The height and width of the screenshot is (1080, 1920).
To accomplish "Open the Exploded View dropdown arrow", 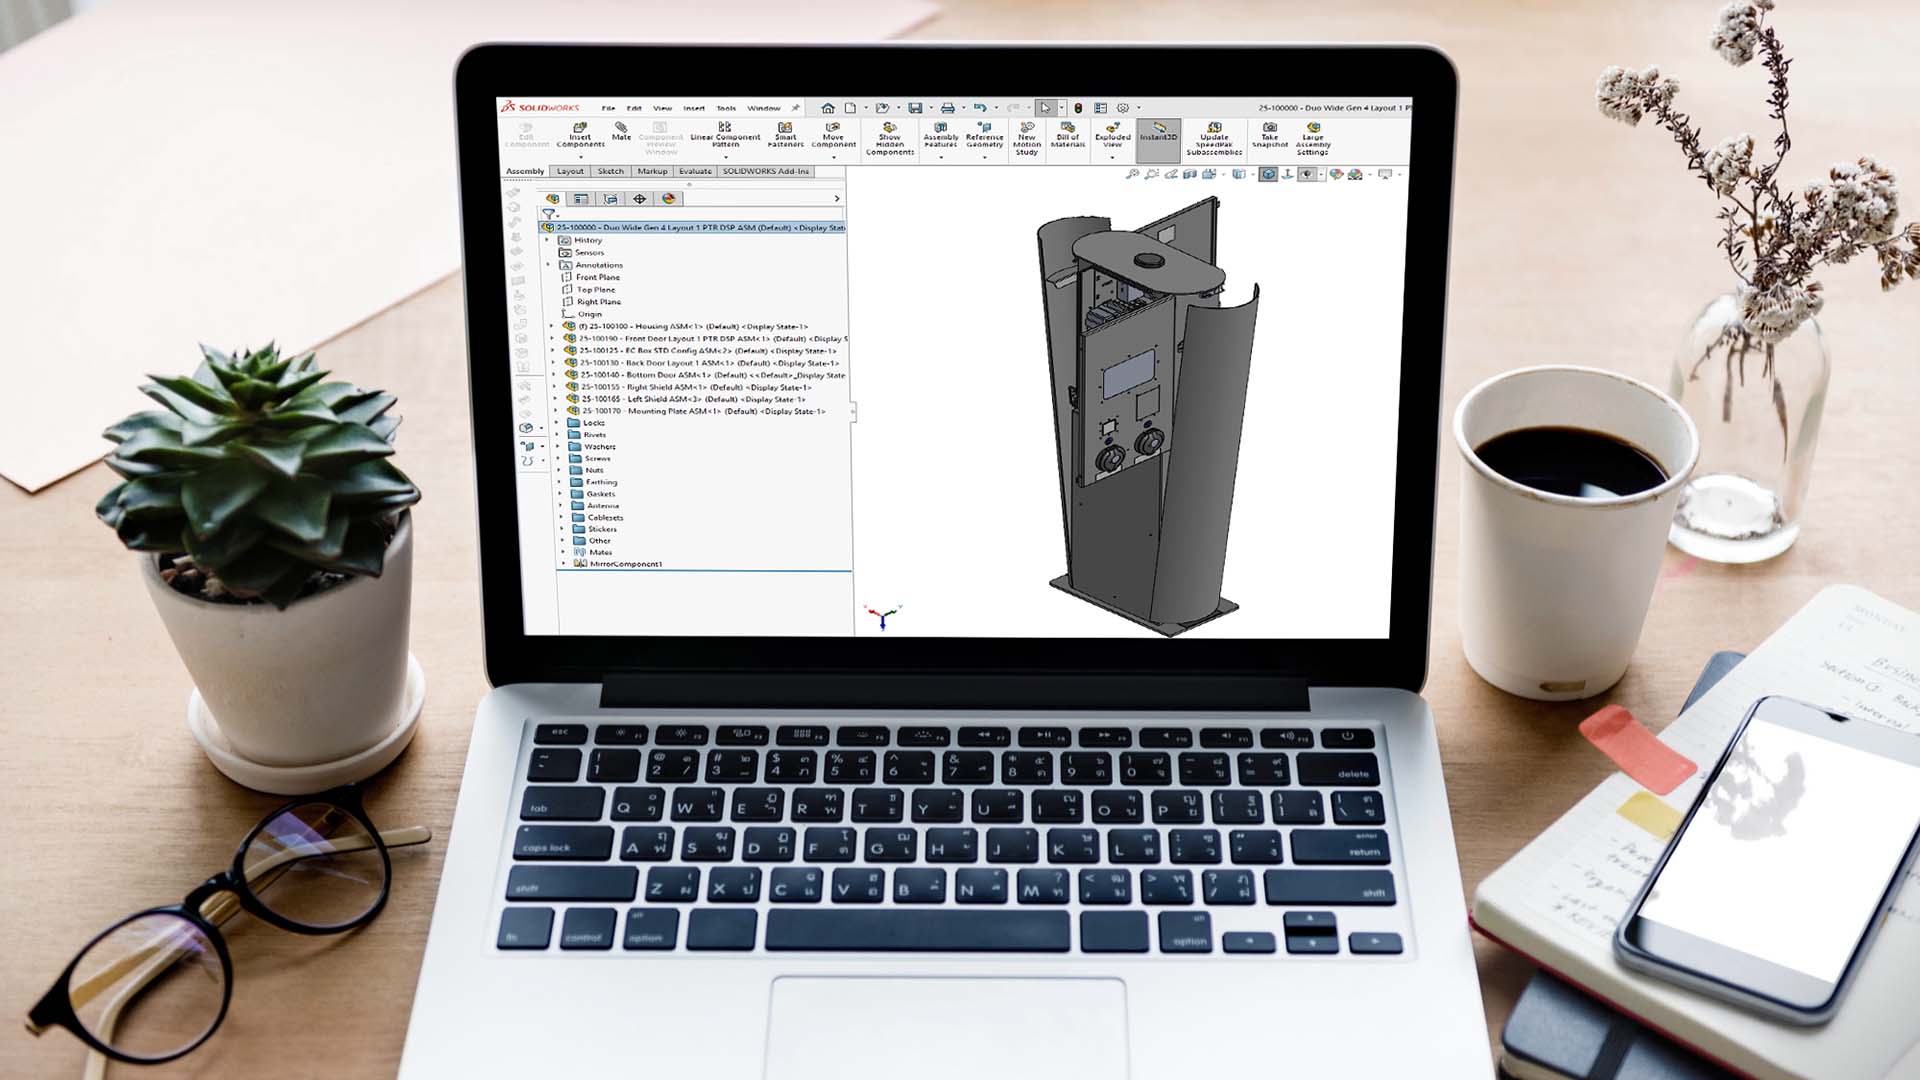I will coord(1112,157).
